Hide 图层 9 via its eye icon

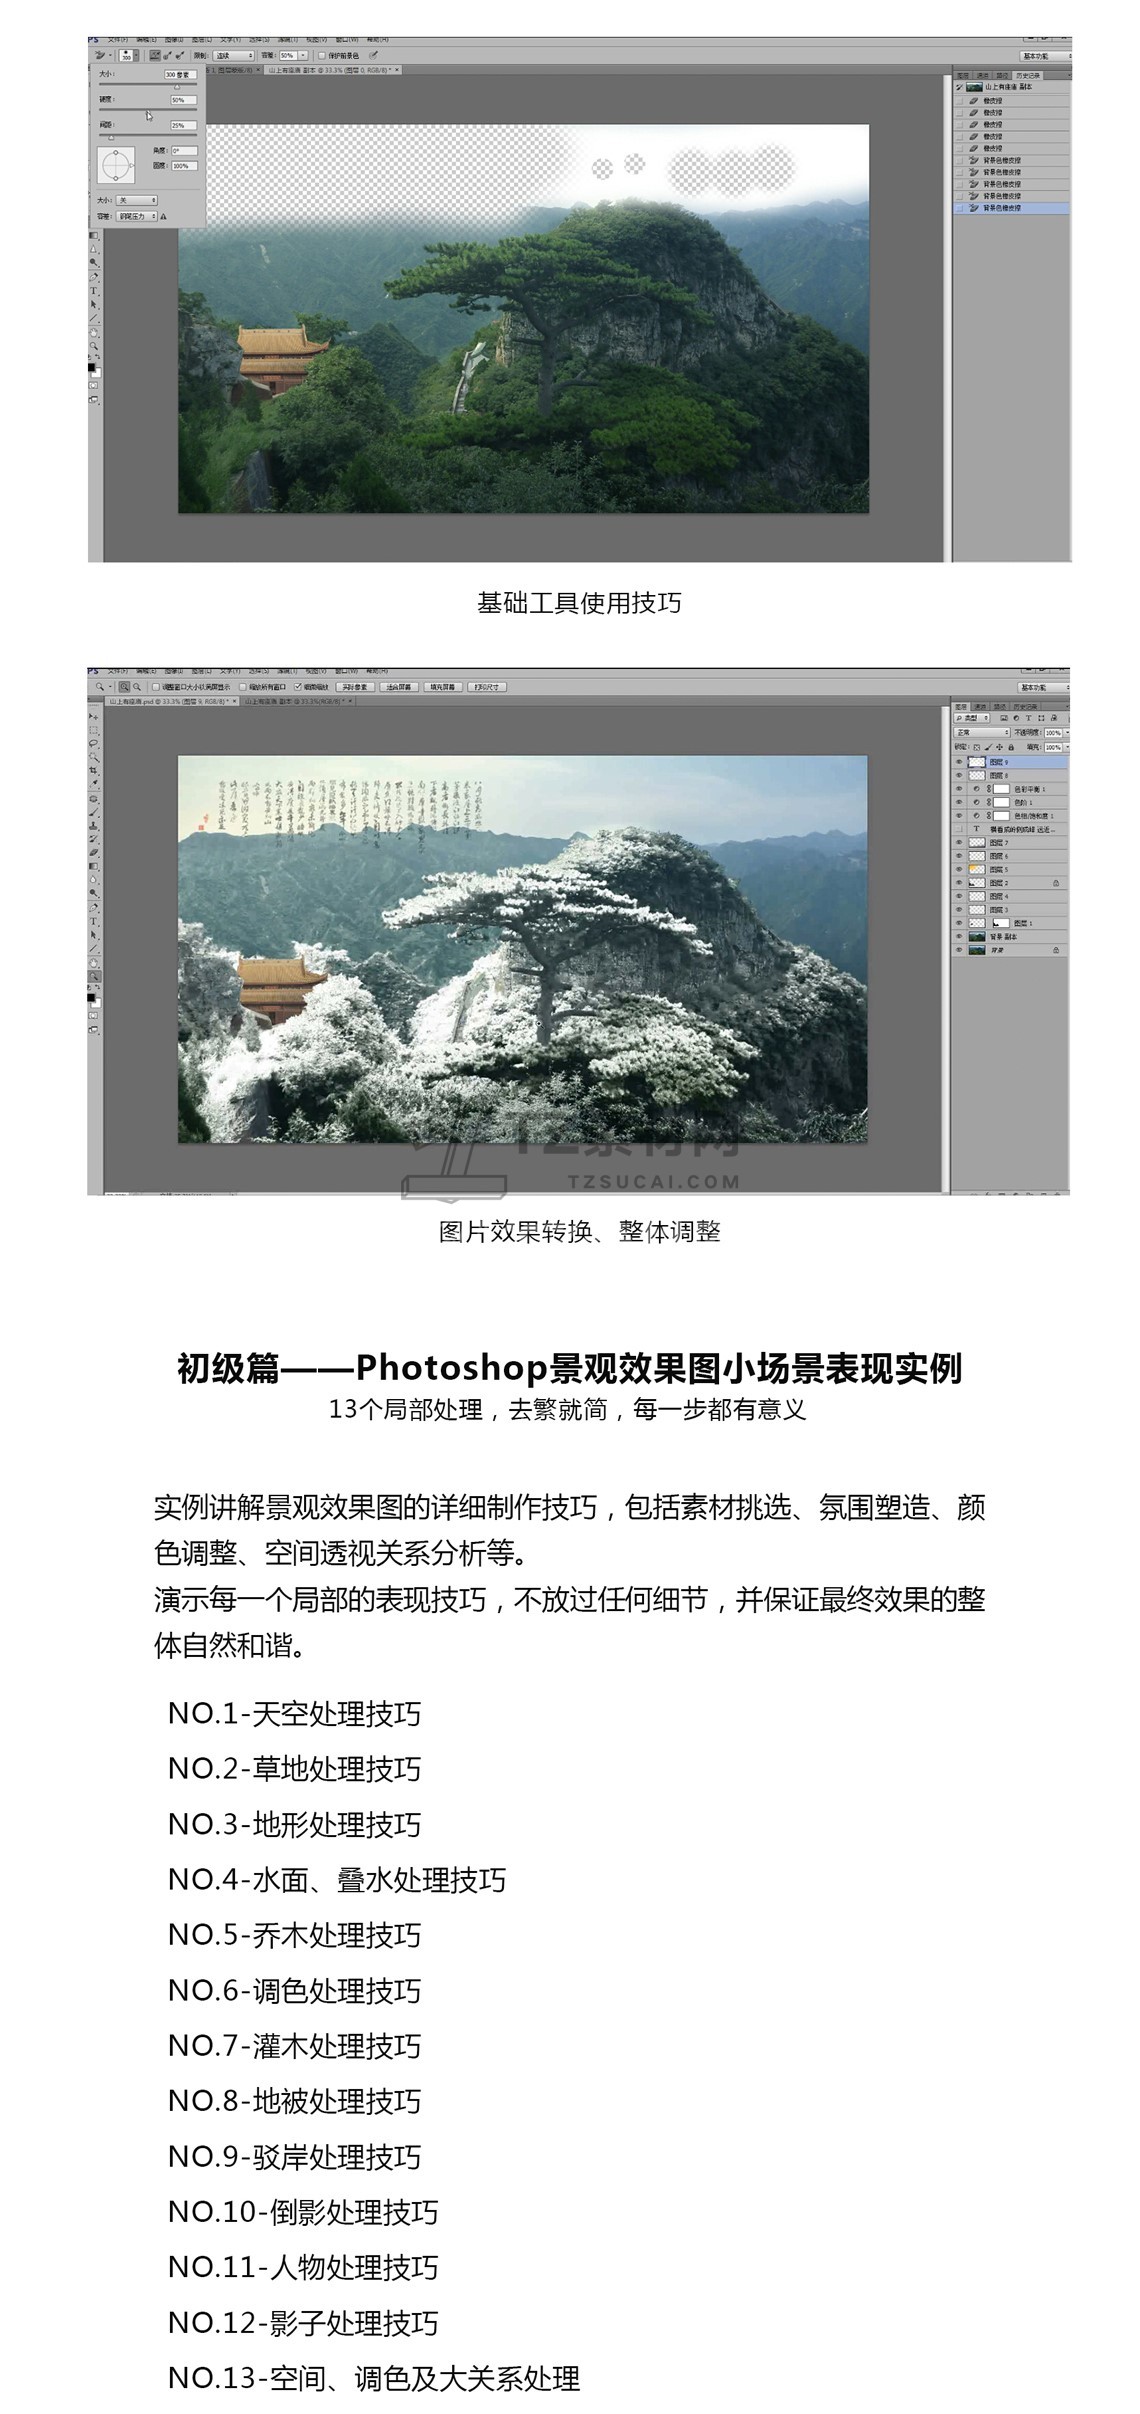(959, 762)
